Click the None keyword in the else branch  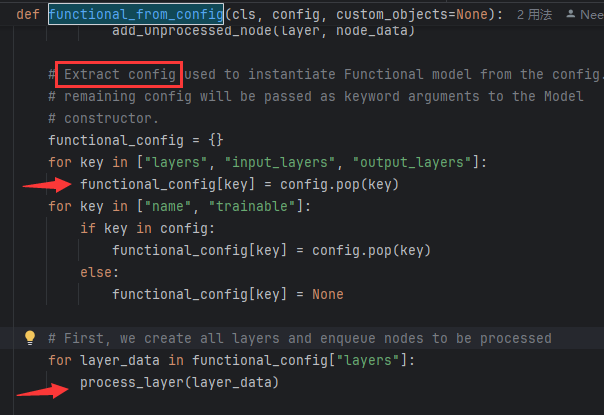[x=327, y=294]
